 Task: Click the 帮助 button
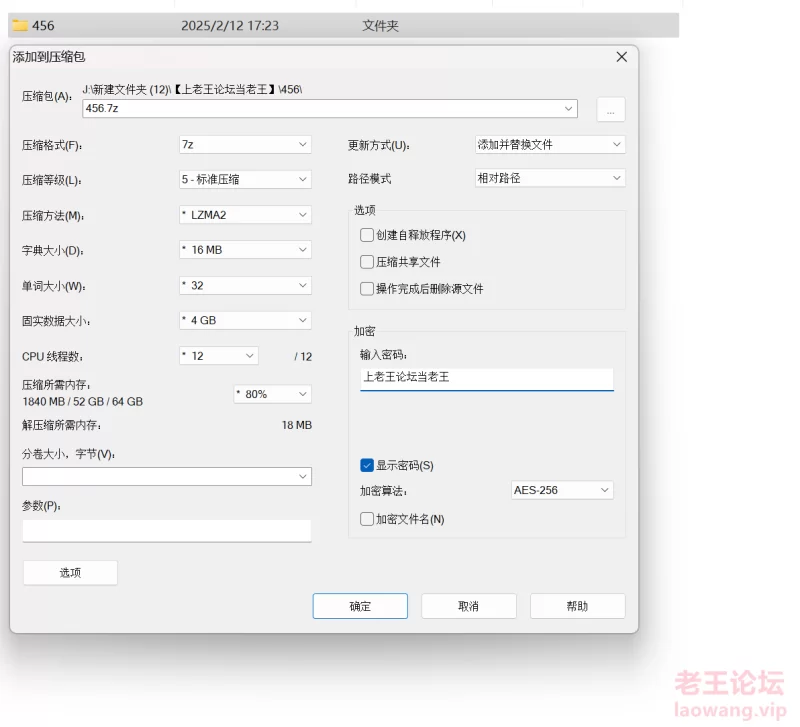578,606
